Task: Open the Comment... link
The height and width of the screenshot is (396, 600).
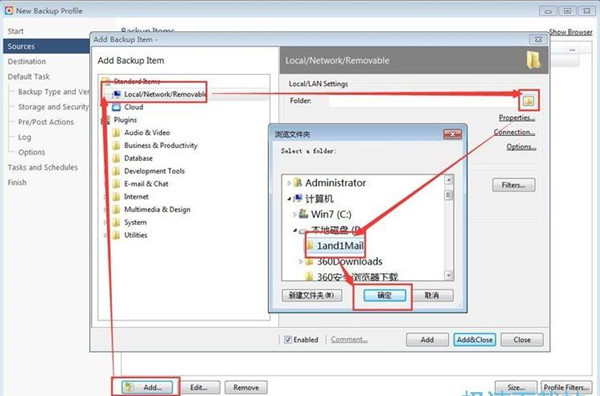Action: [349, 339]
